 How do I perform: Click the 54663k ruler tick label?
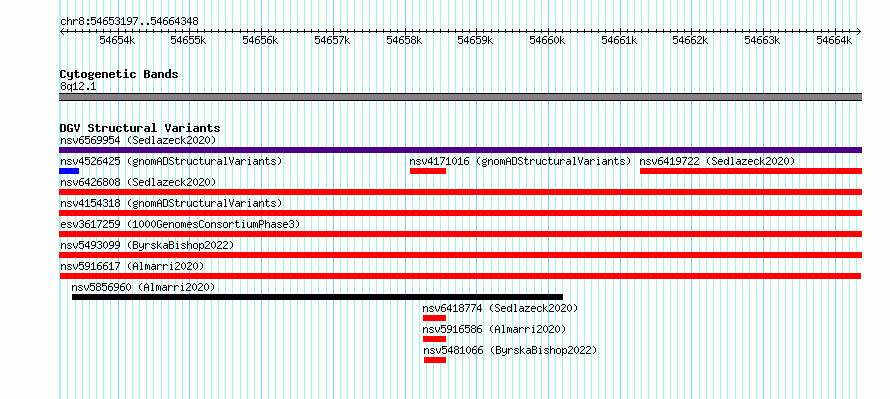763,40
